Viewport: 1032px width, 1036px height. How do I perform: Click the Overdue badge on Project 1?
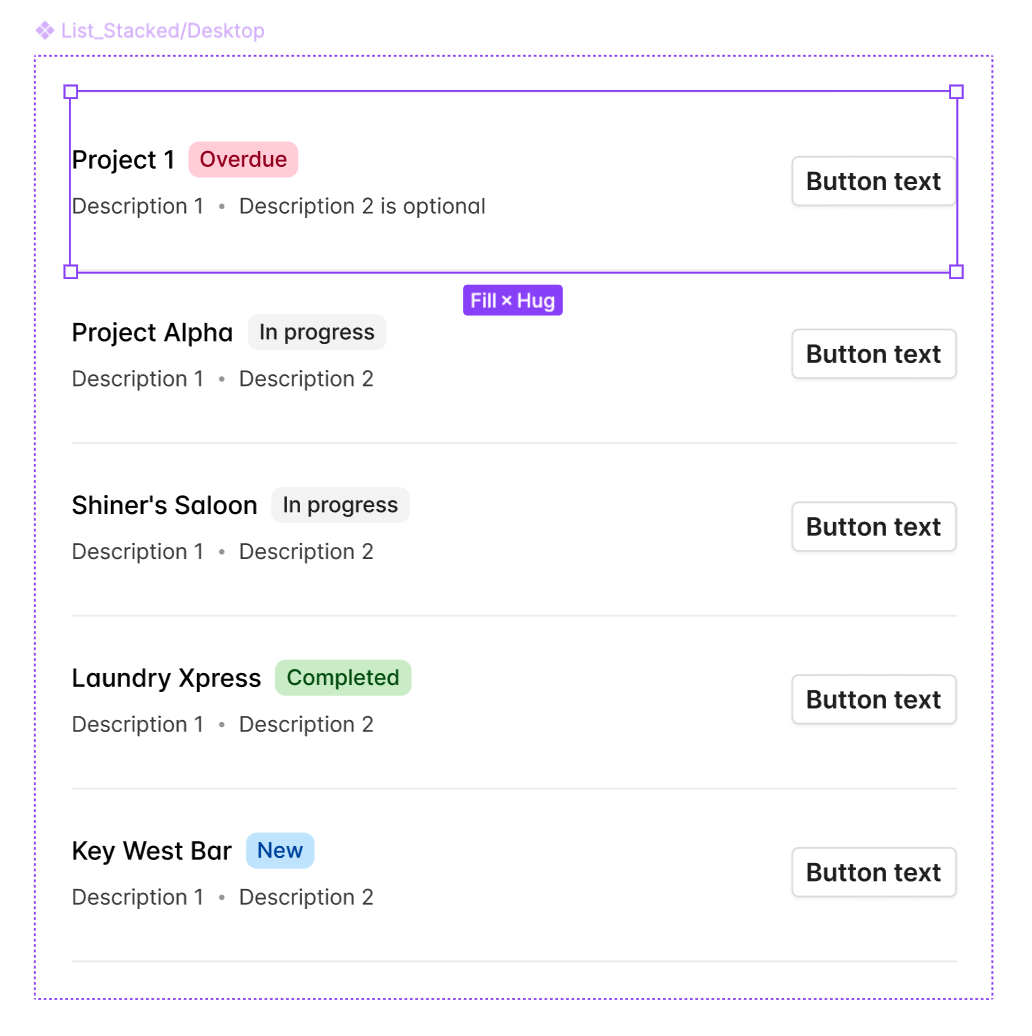pos(243,159)
